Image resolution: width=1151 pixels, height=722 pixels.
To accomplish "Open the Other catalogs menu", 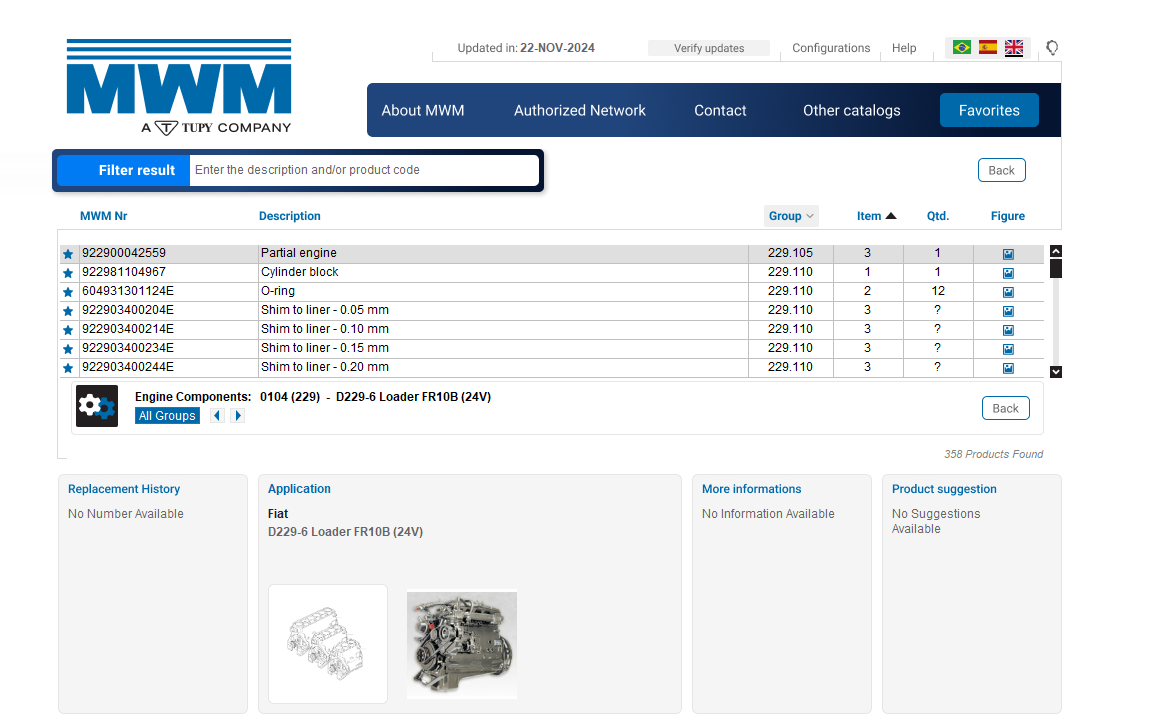I will 851,110.
